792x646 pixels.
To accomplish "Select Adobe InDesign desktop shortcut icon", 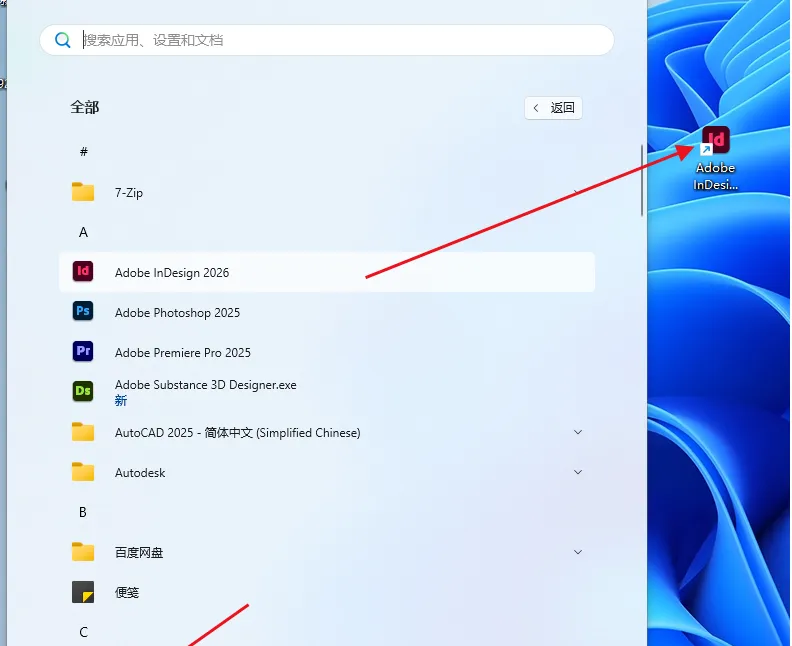I will coord(716,140).
